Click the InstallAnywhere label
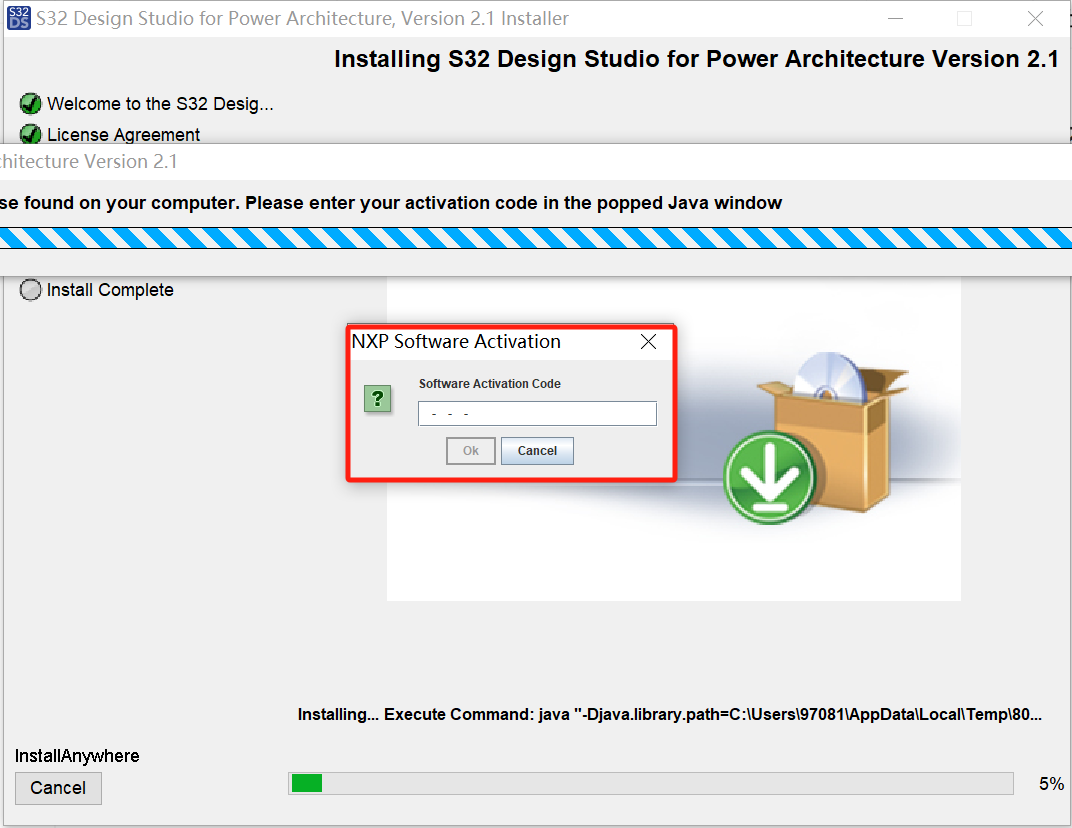The height and width of the screenshot is (828, 1072). click(x=77, y=756)
